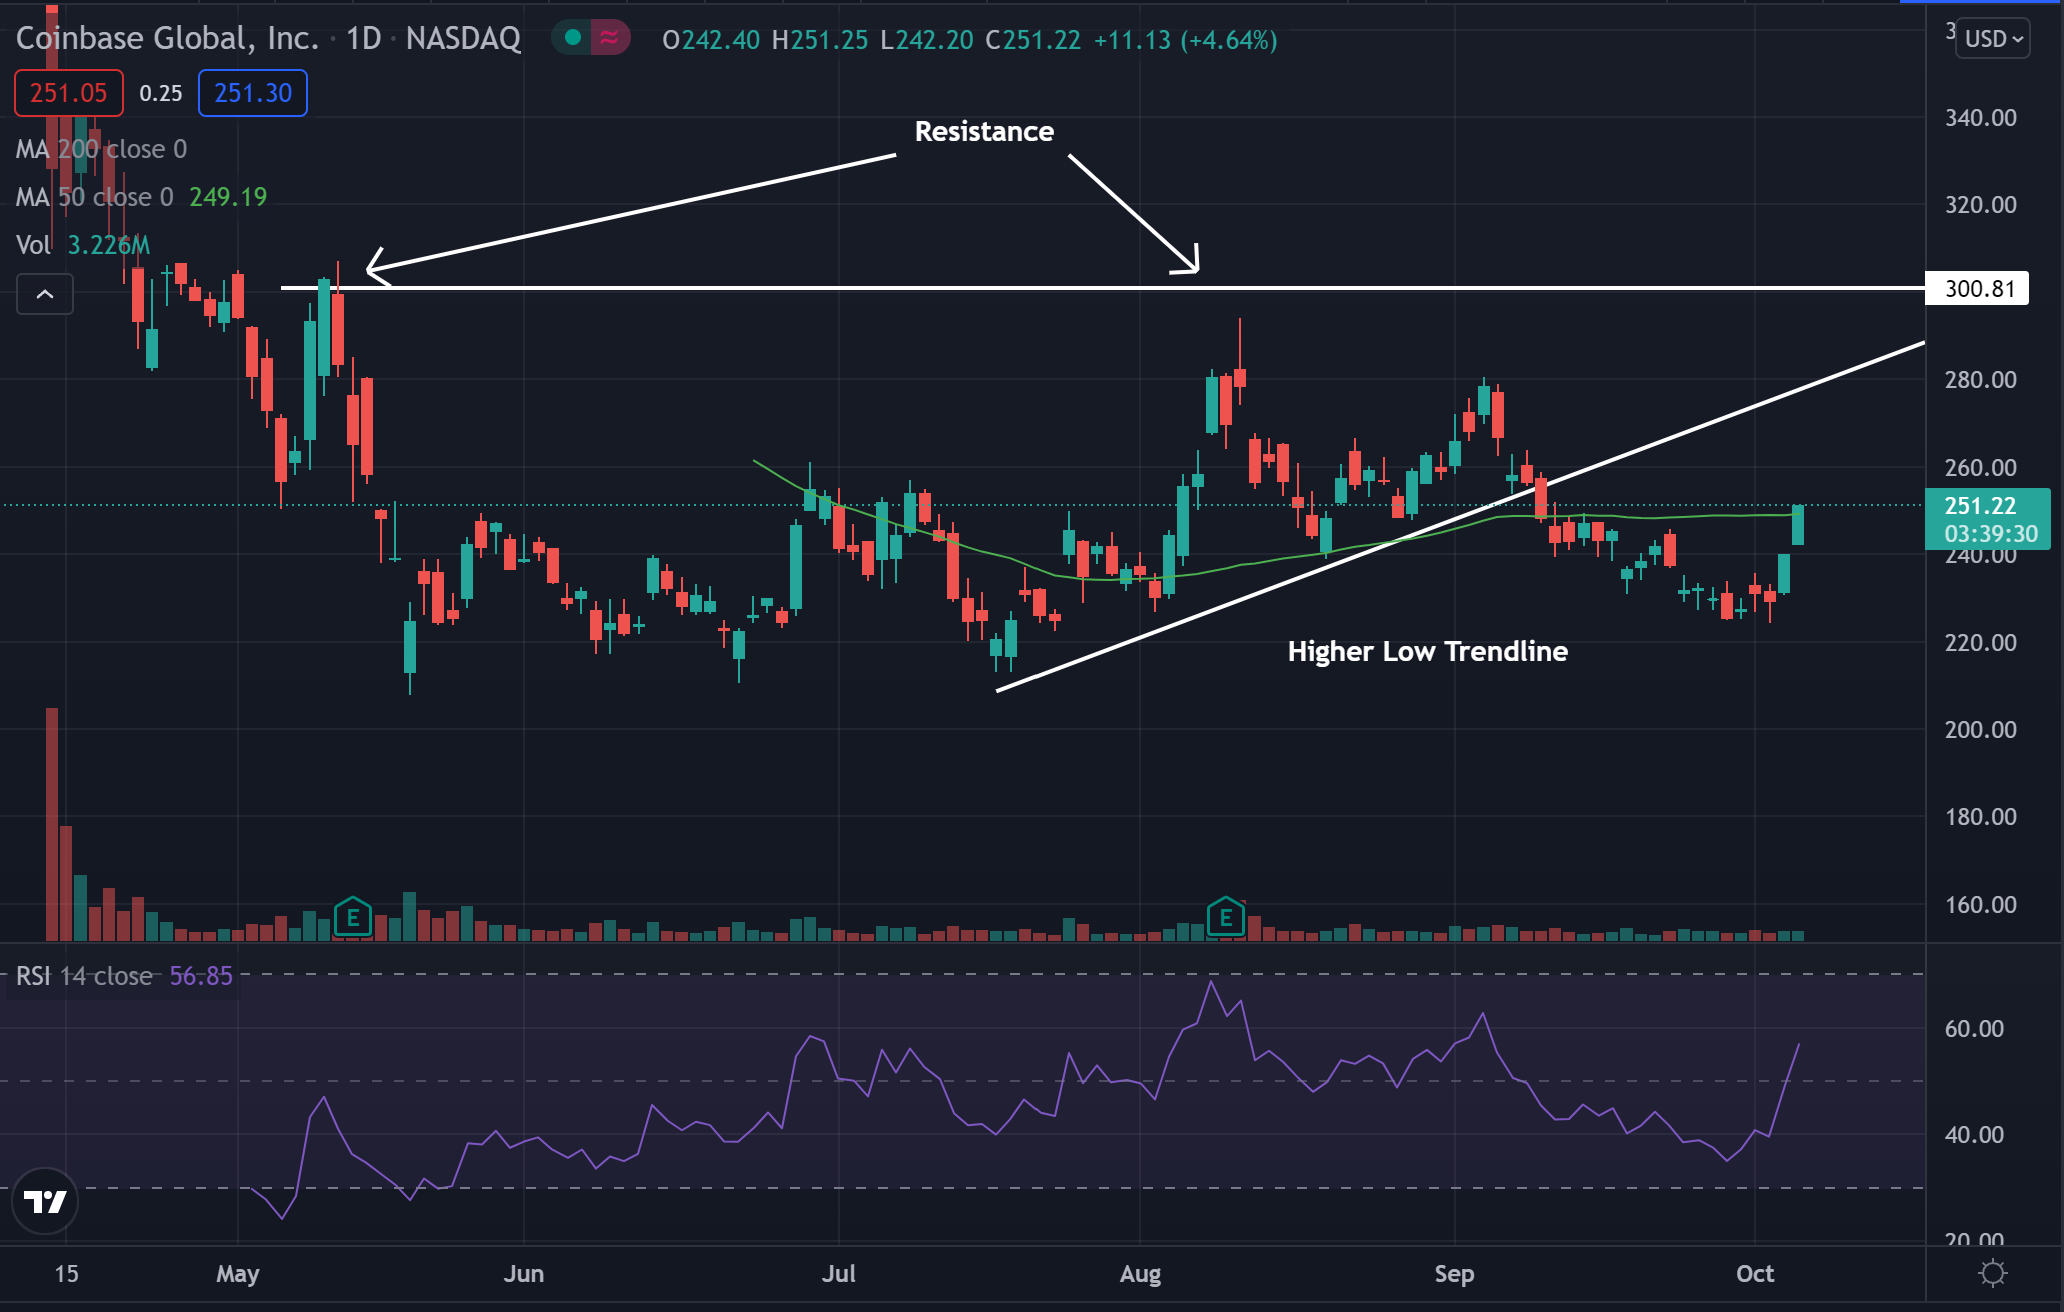Open the USD currency dropdown

point(1992,39)
